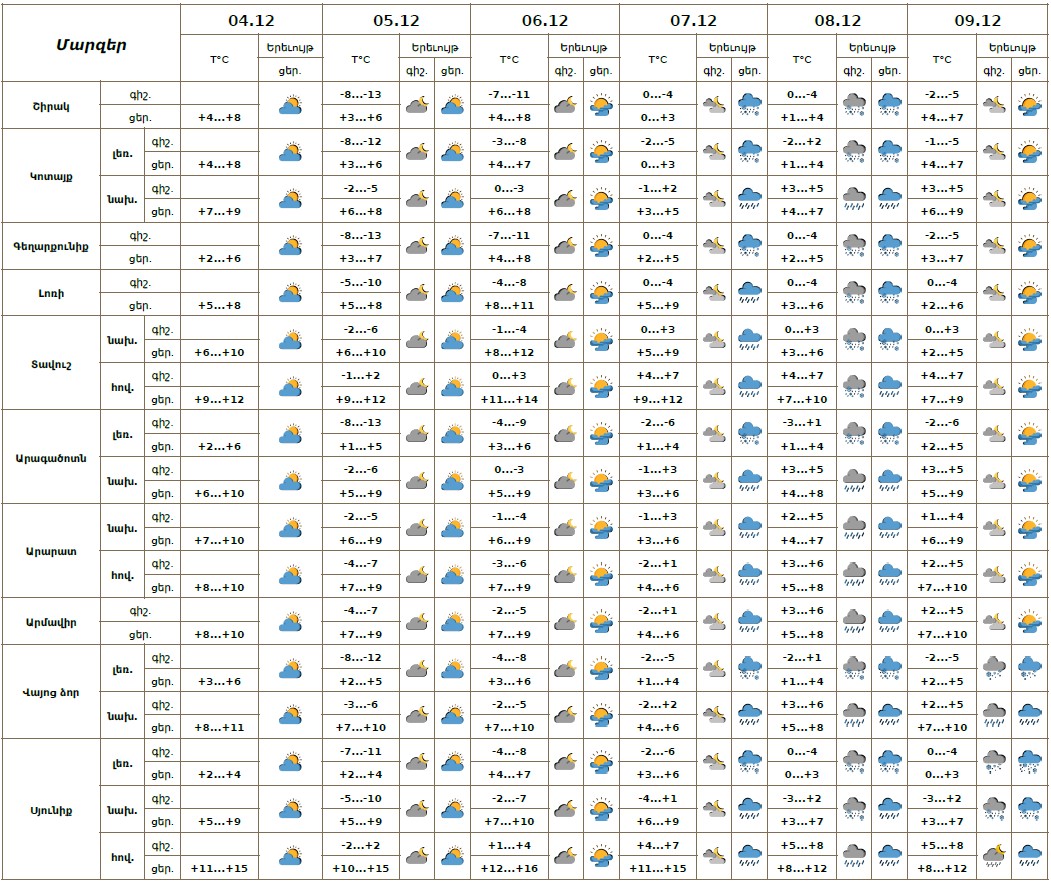Click Գեղարքունիք night icon under 06.12
1051x882 pixels.
[x=565, y=246]
